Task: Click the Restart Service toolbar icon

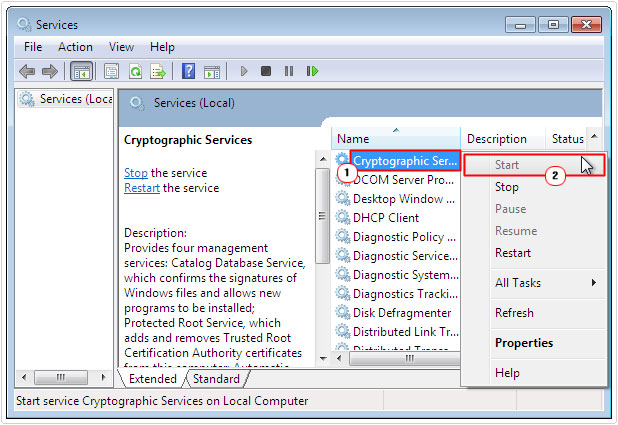Action: [x=312, y=71]
